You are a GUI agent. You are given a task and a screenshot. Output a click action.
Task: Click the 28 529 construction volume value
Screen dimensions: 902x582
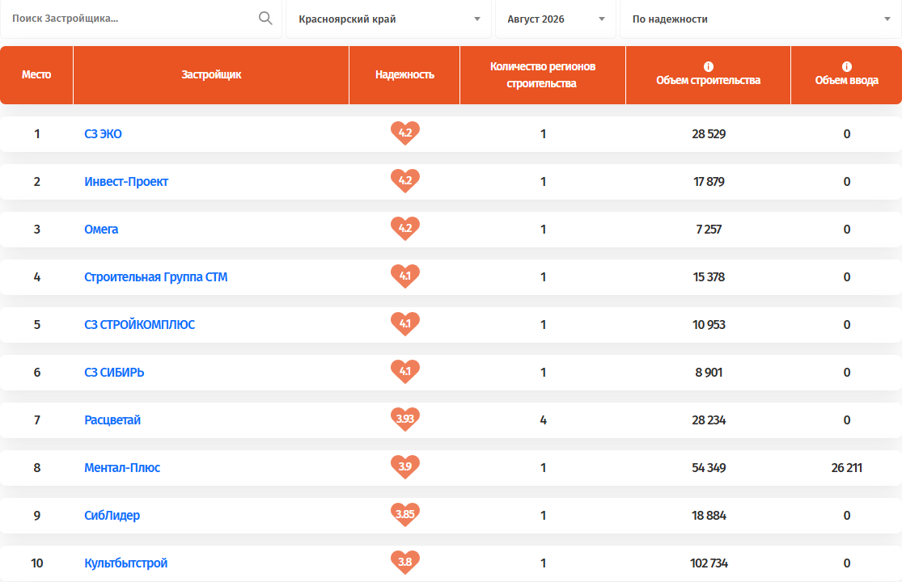[709, 134]
